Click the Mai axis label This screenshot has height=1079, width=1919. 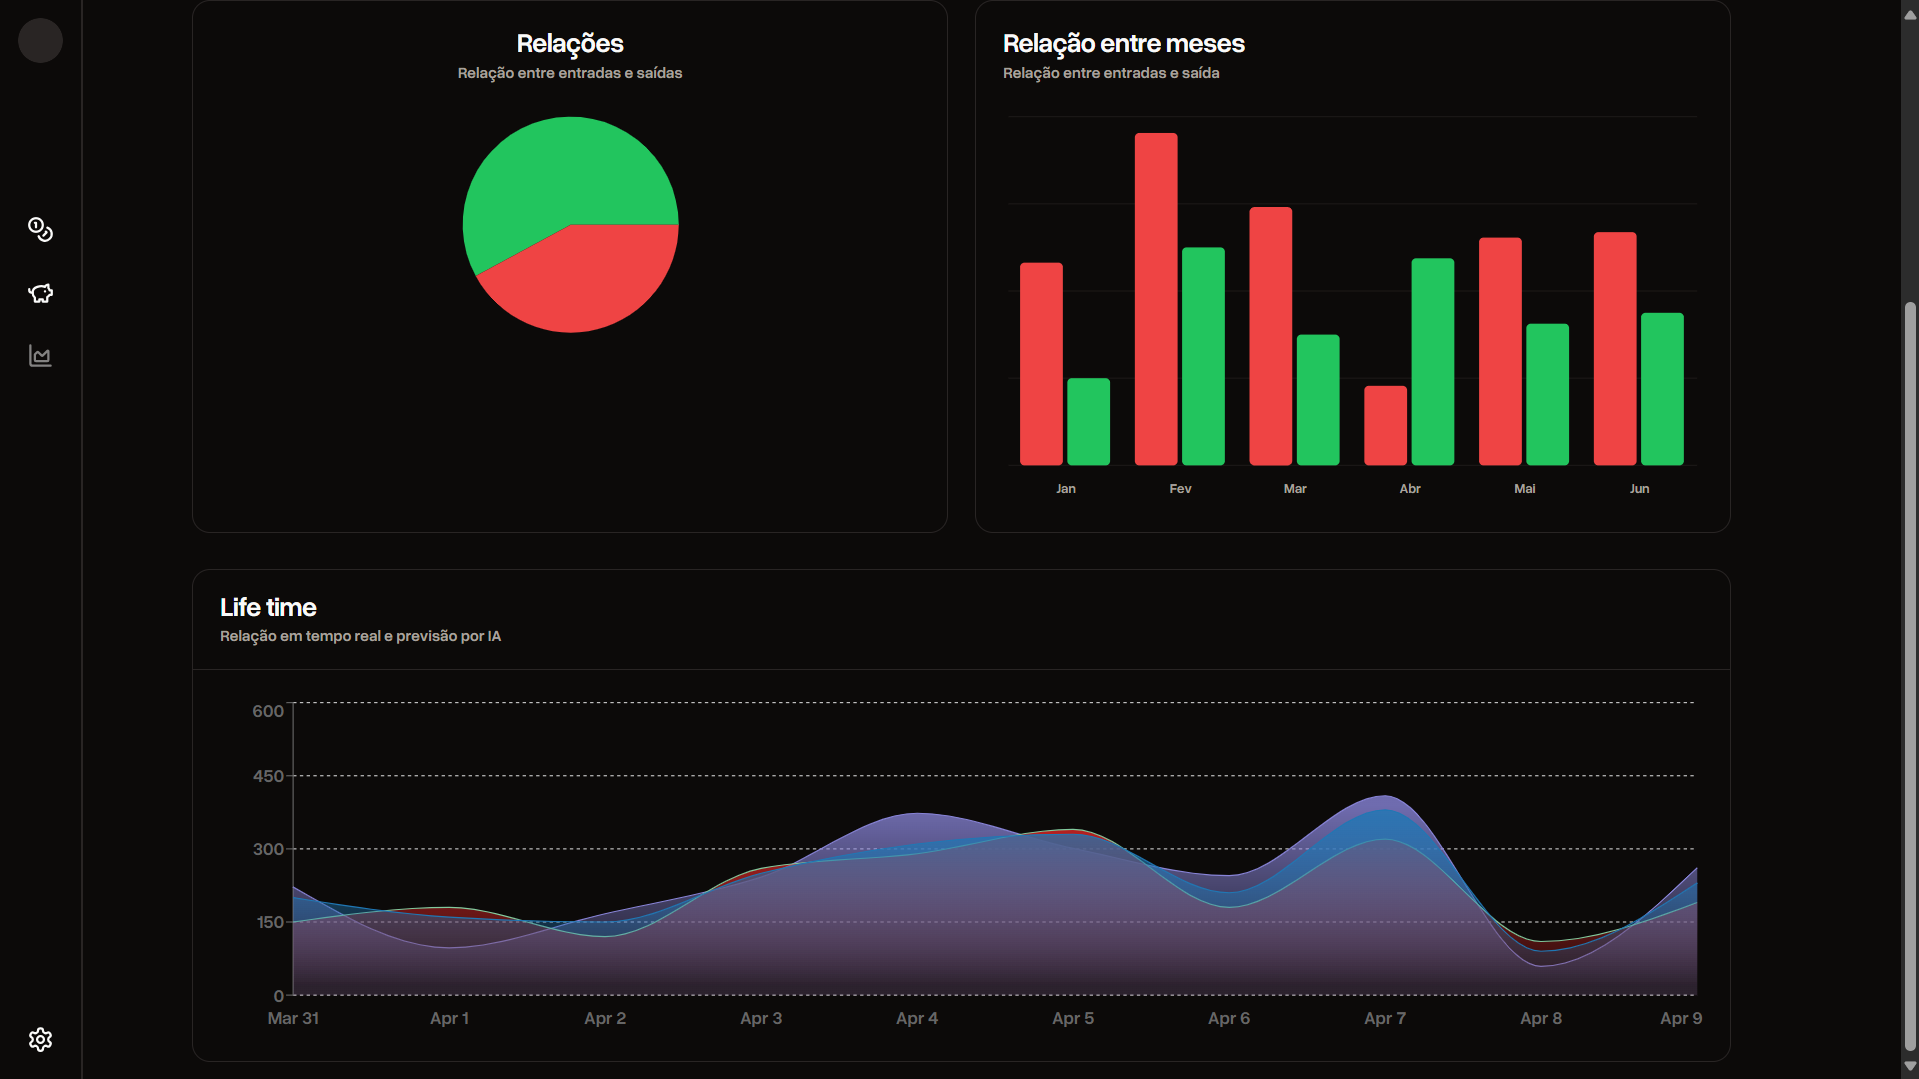[x=1524, y=489]
